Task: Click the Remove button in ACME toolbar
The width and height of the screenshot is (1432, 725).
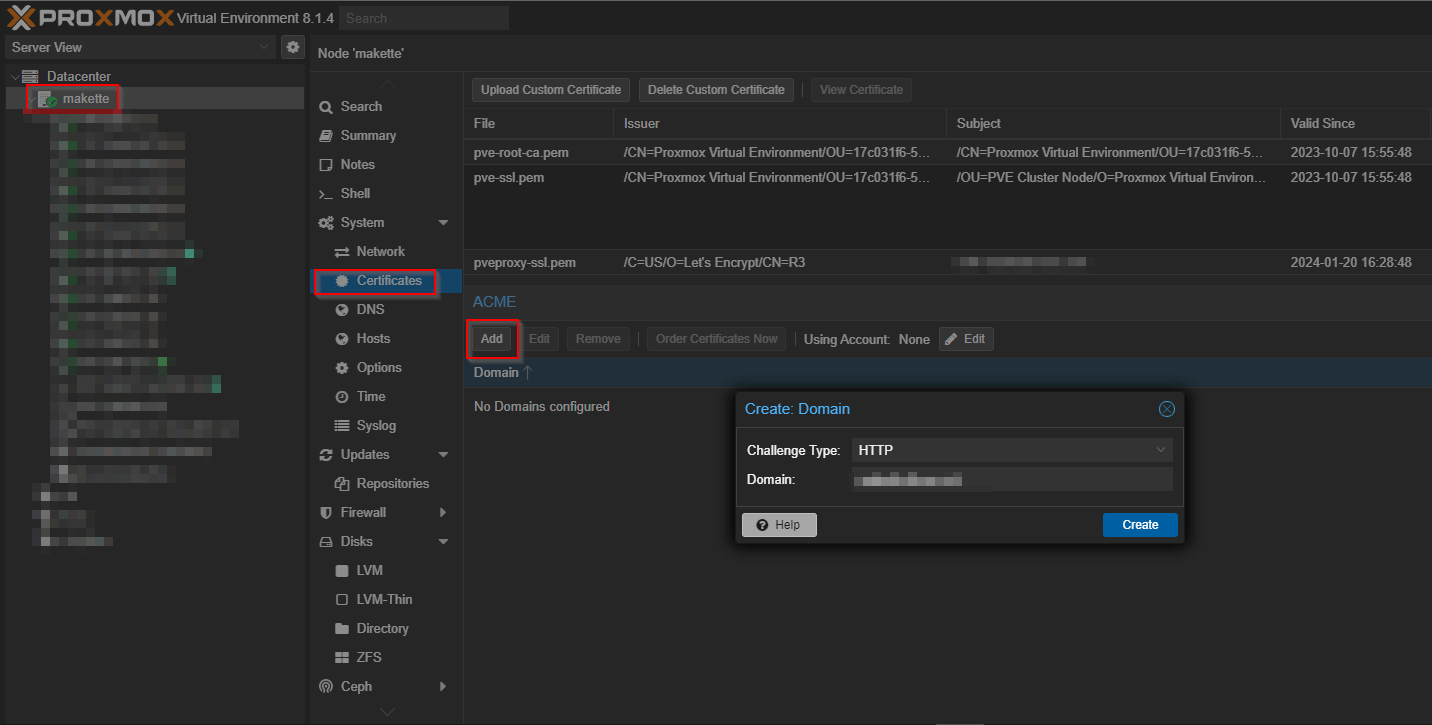Action: [598, 339]
